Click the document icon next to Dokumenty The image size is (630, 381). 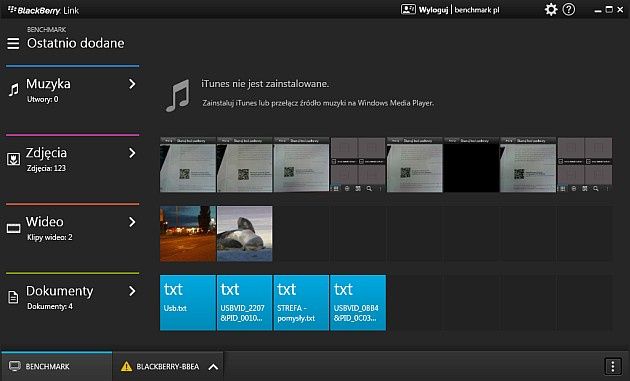13,297
